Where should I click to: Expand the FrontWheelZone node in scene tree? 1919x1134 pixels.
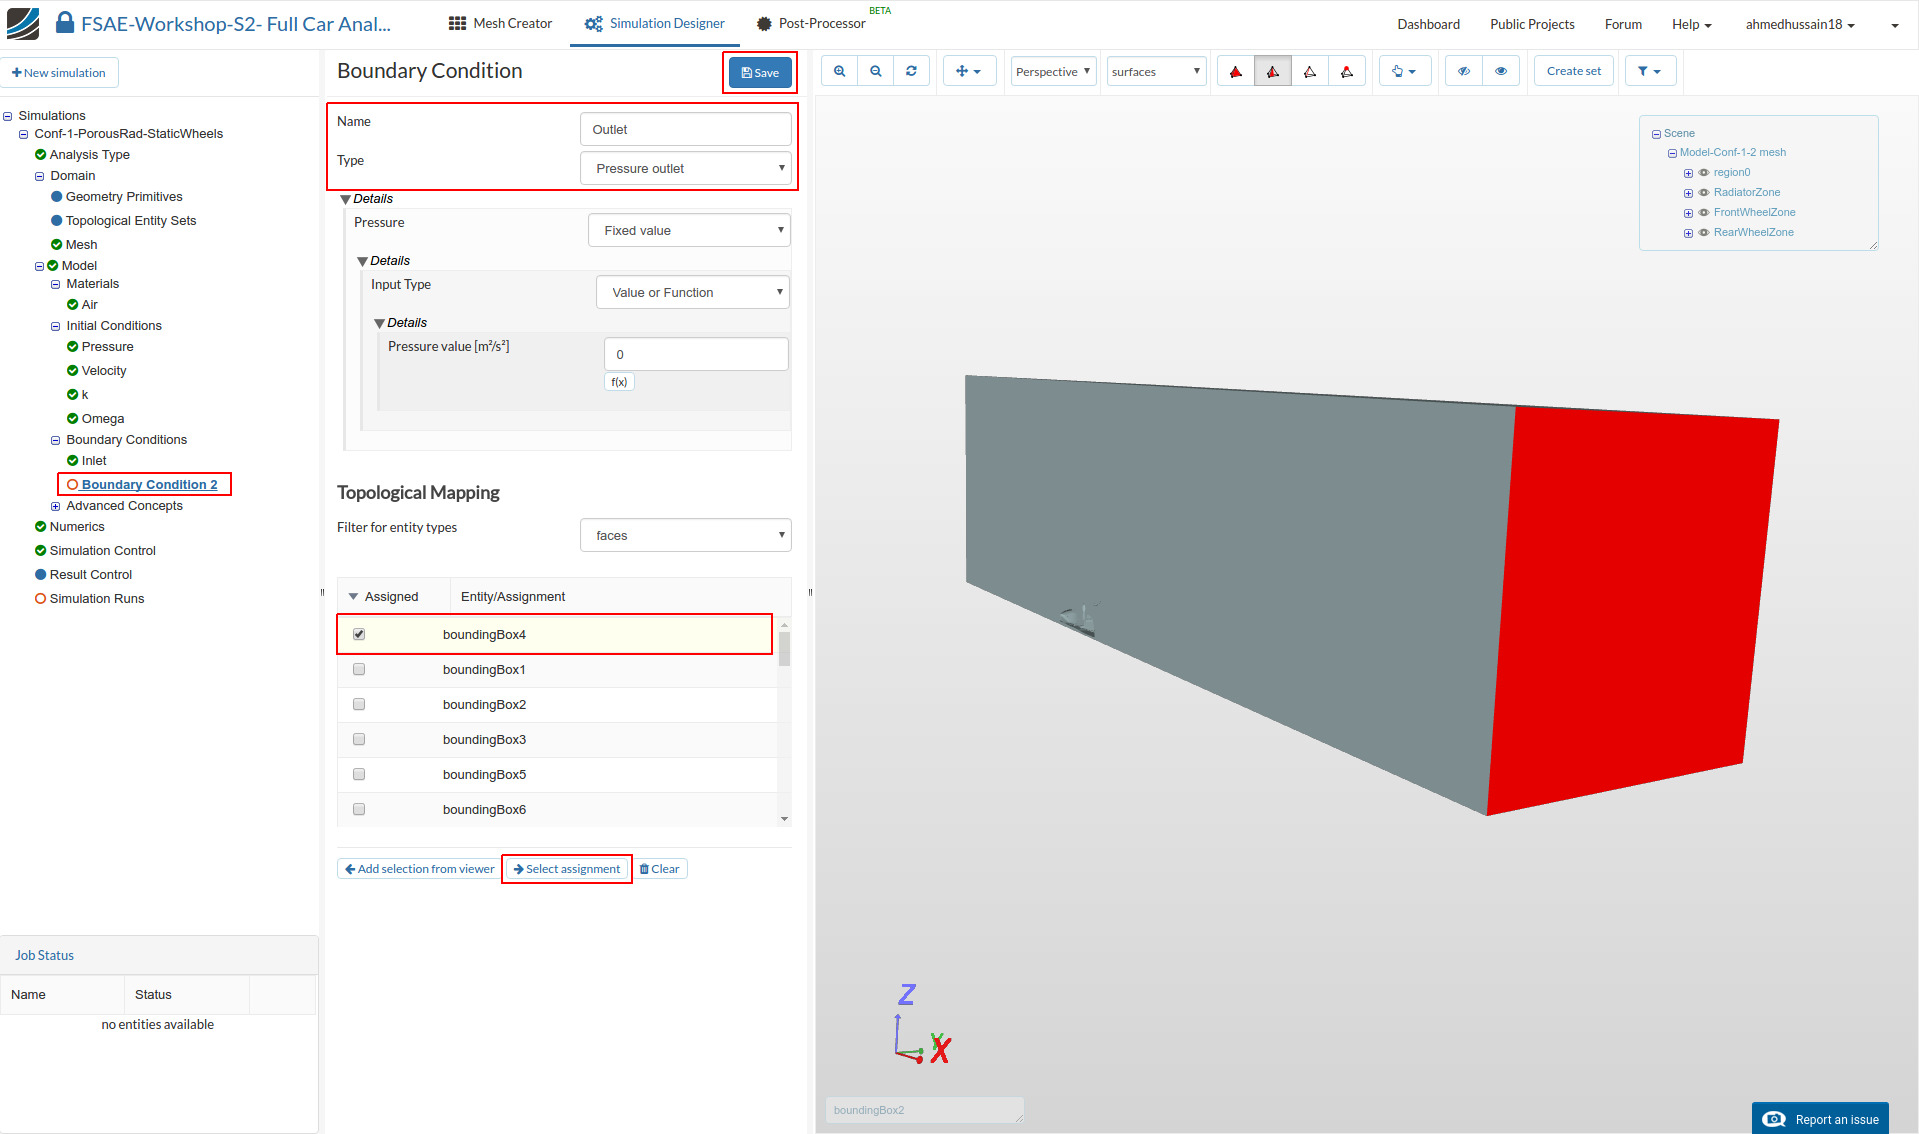click(x=1688, y=213)
